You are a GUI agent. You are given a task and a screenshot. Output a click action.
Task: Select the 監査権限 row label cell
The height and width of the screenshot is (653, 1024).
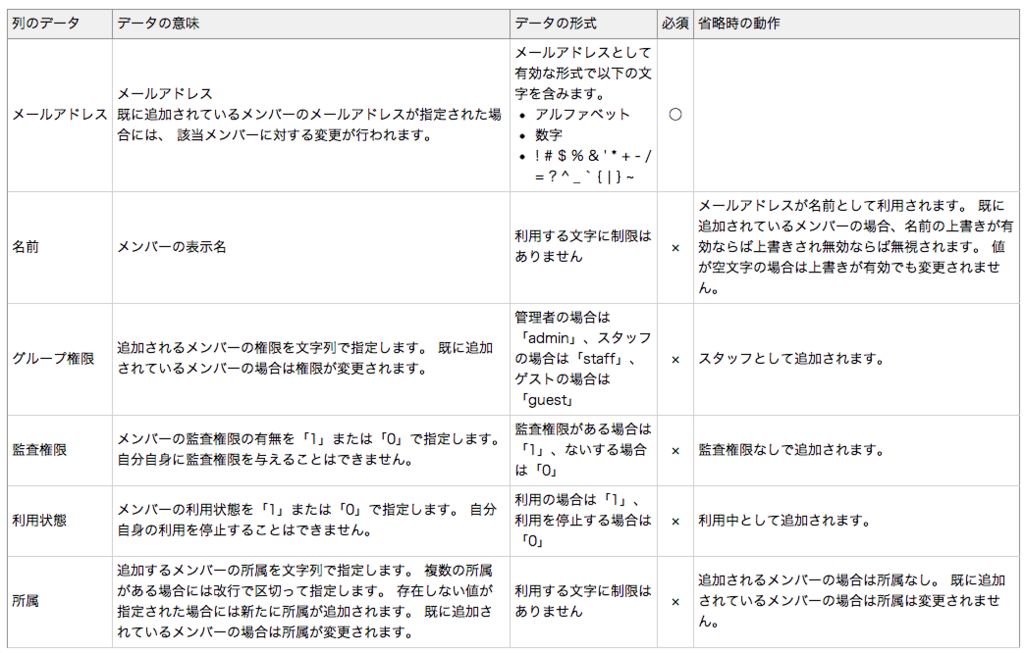[x=60, y=450]
